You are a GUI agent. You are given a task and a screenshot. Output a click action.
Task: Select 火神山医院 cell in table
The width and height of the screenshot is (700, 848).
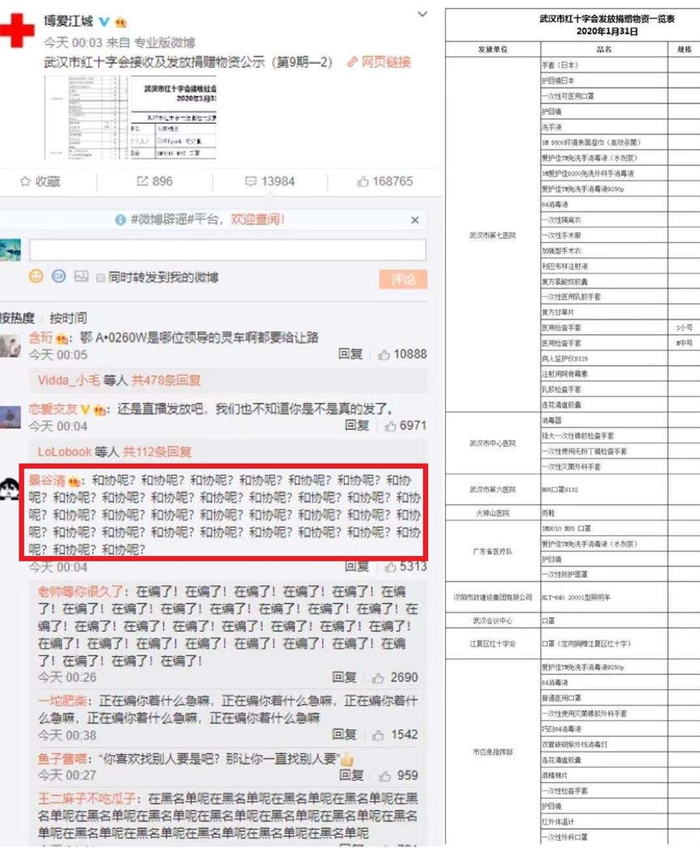[493, 513]
